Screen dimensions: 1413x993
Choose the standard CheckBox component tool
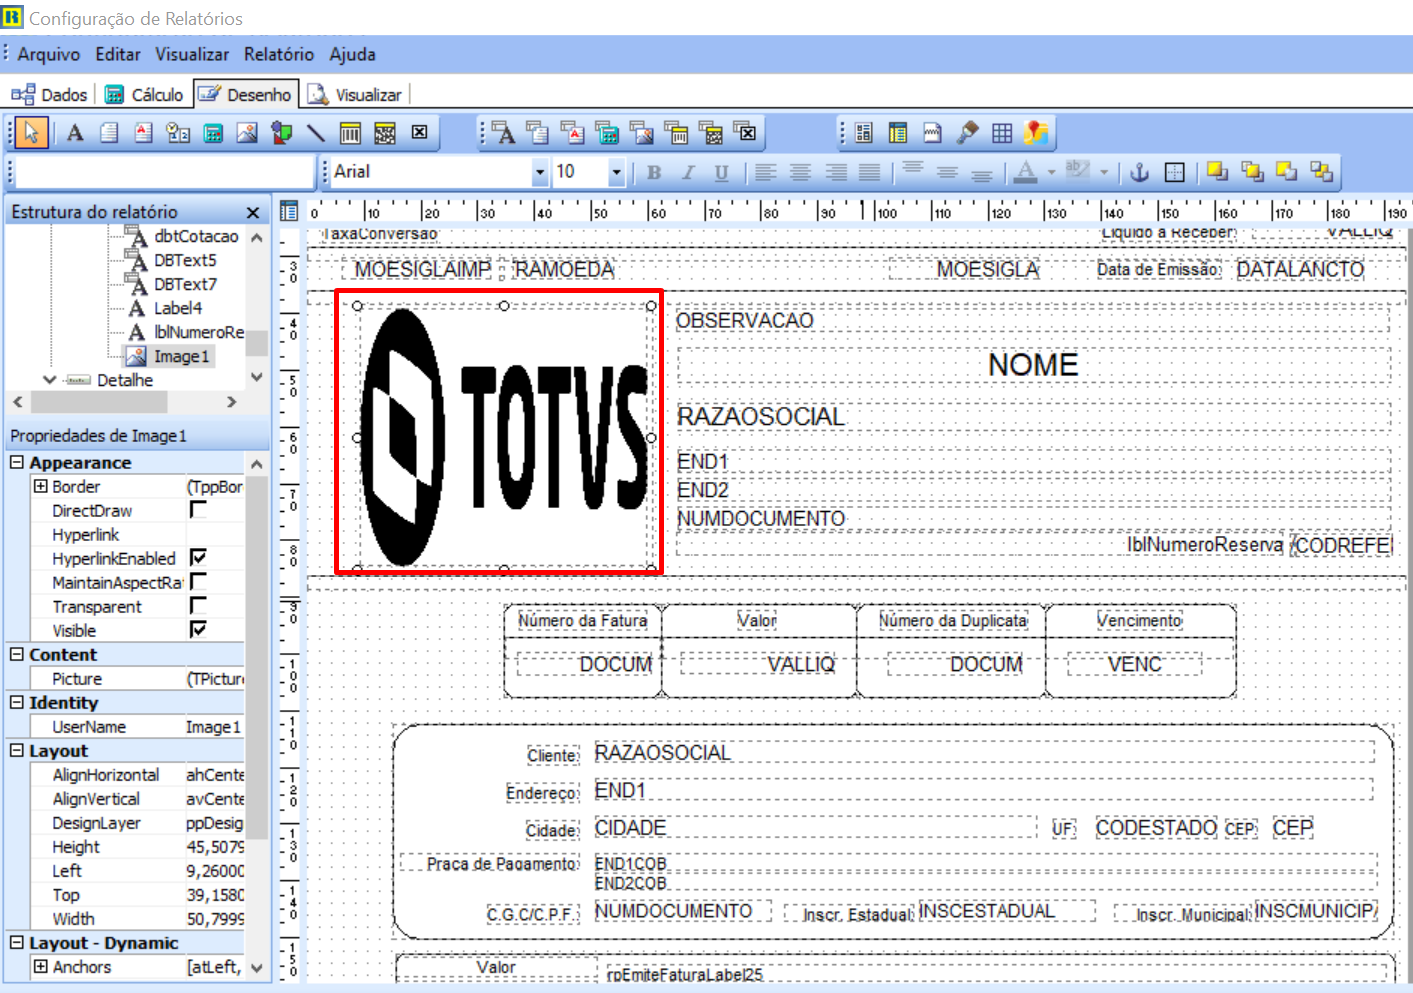tap(420, 132)
